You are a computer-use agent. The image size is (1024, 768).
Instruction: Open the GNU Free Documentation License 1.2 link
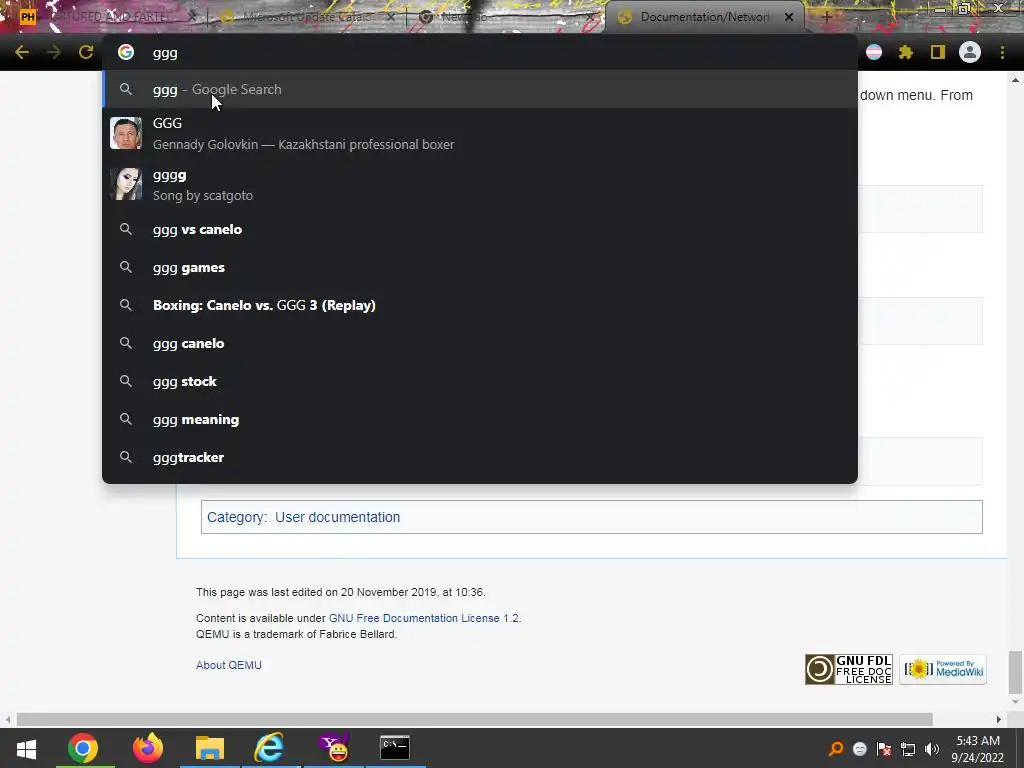point(424,618)
